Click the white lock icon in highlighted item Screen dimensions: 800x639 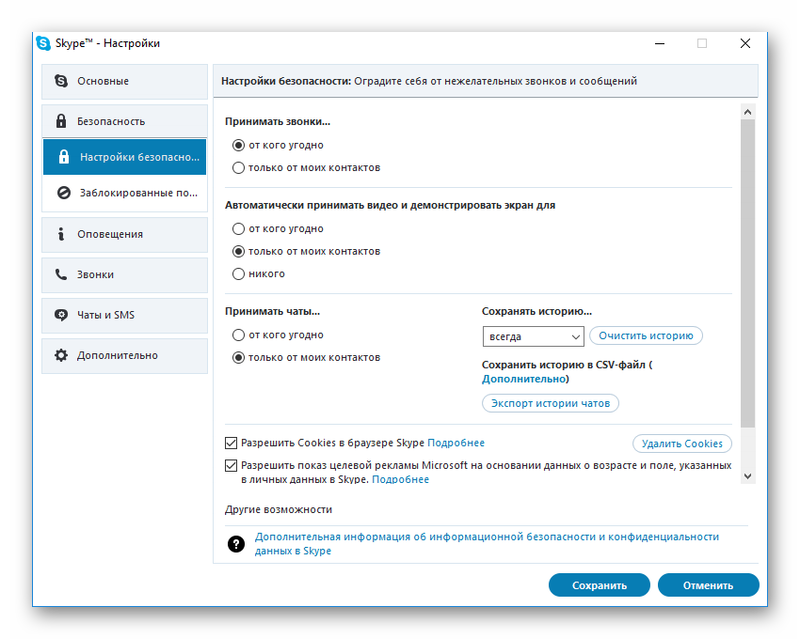tap(64, 157)
